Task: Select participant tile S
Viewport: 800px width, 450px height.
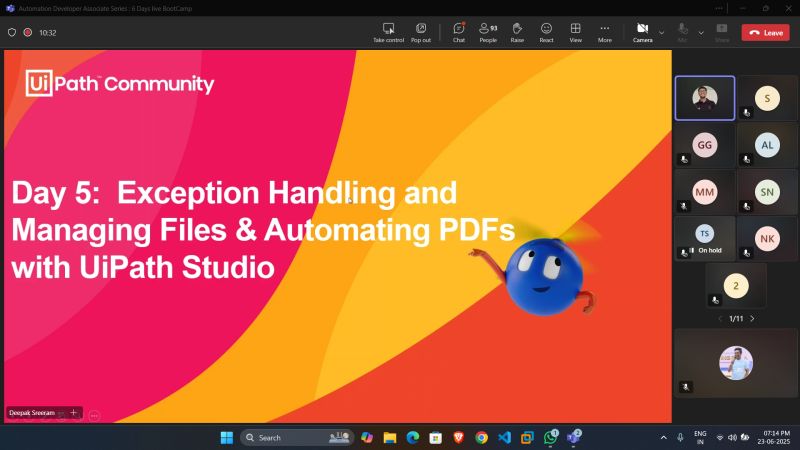Action: (767, 98)
